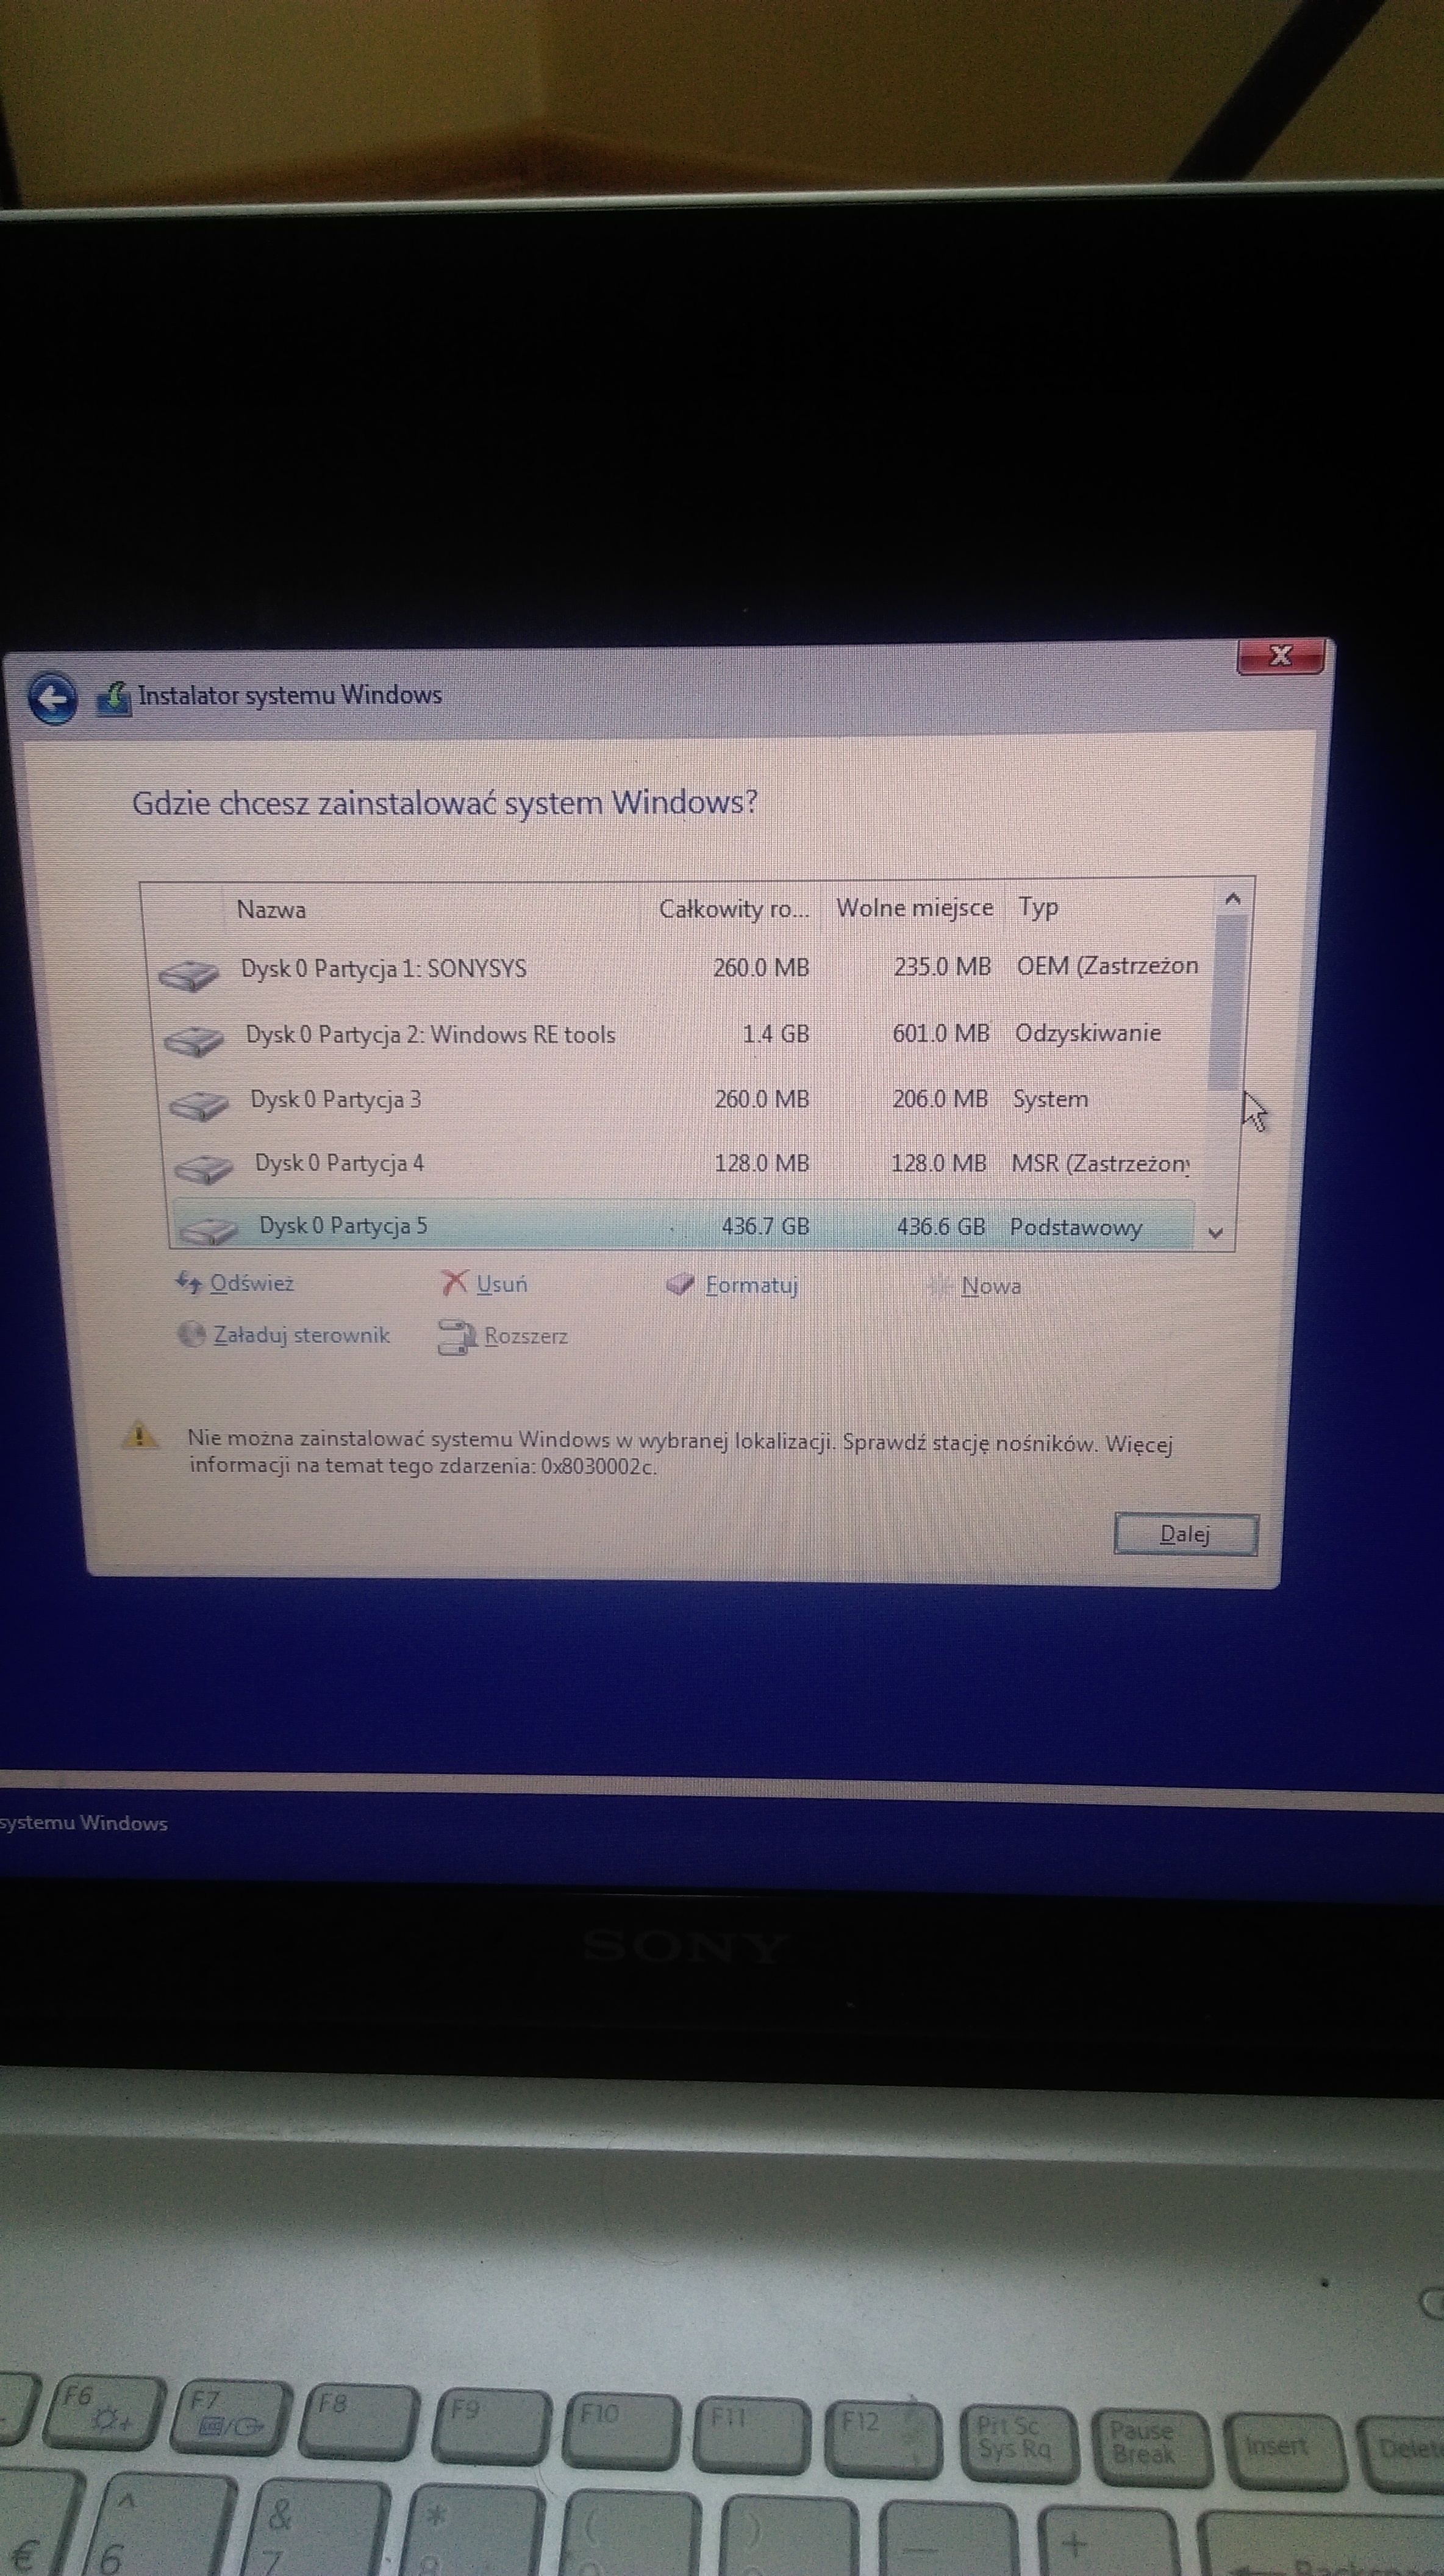Click the partition list scroll down arrow
Image resolution: width=1444 pixels, height=2576 pixels.
click(x=1216, y=1233)
